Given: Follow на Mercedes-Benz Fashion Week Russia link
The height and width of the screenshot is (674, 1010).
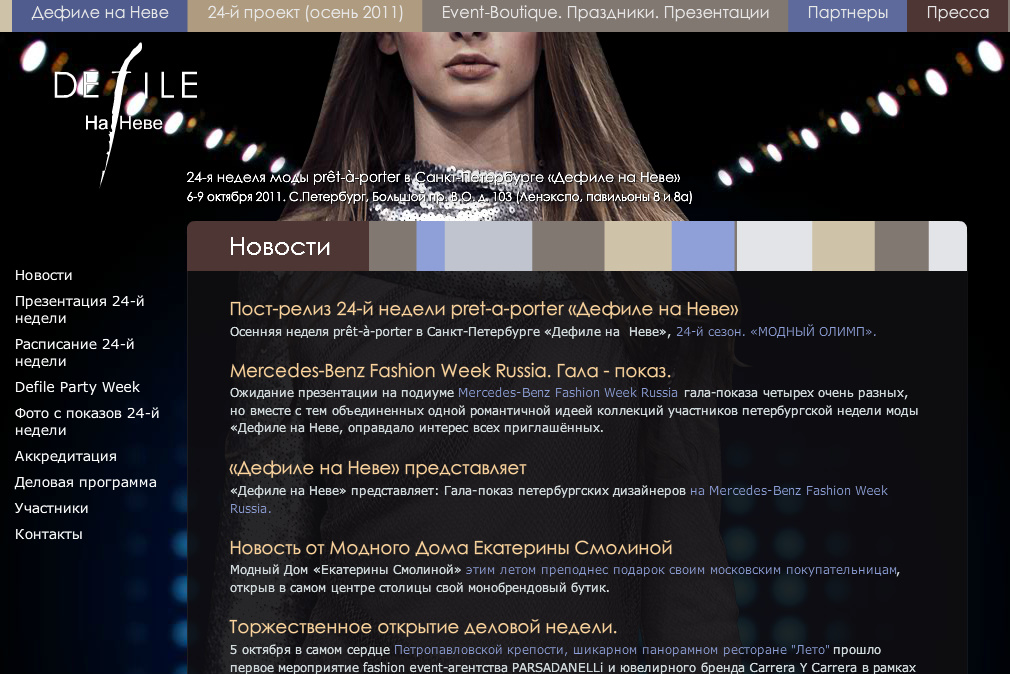Looking at the screenshot, I should pyautogui.click(x=558, y=499).
